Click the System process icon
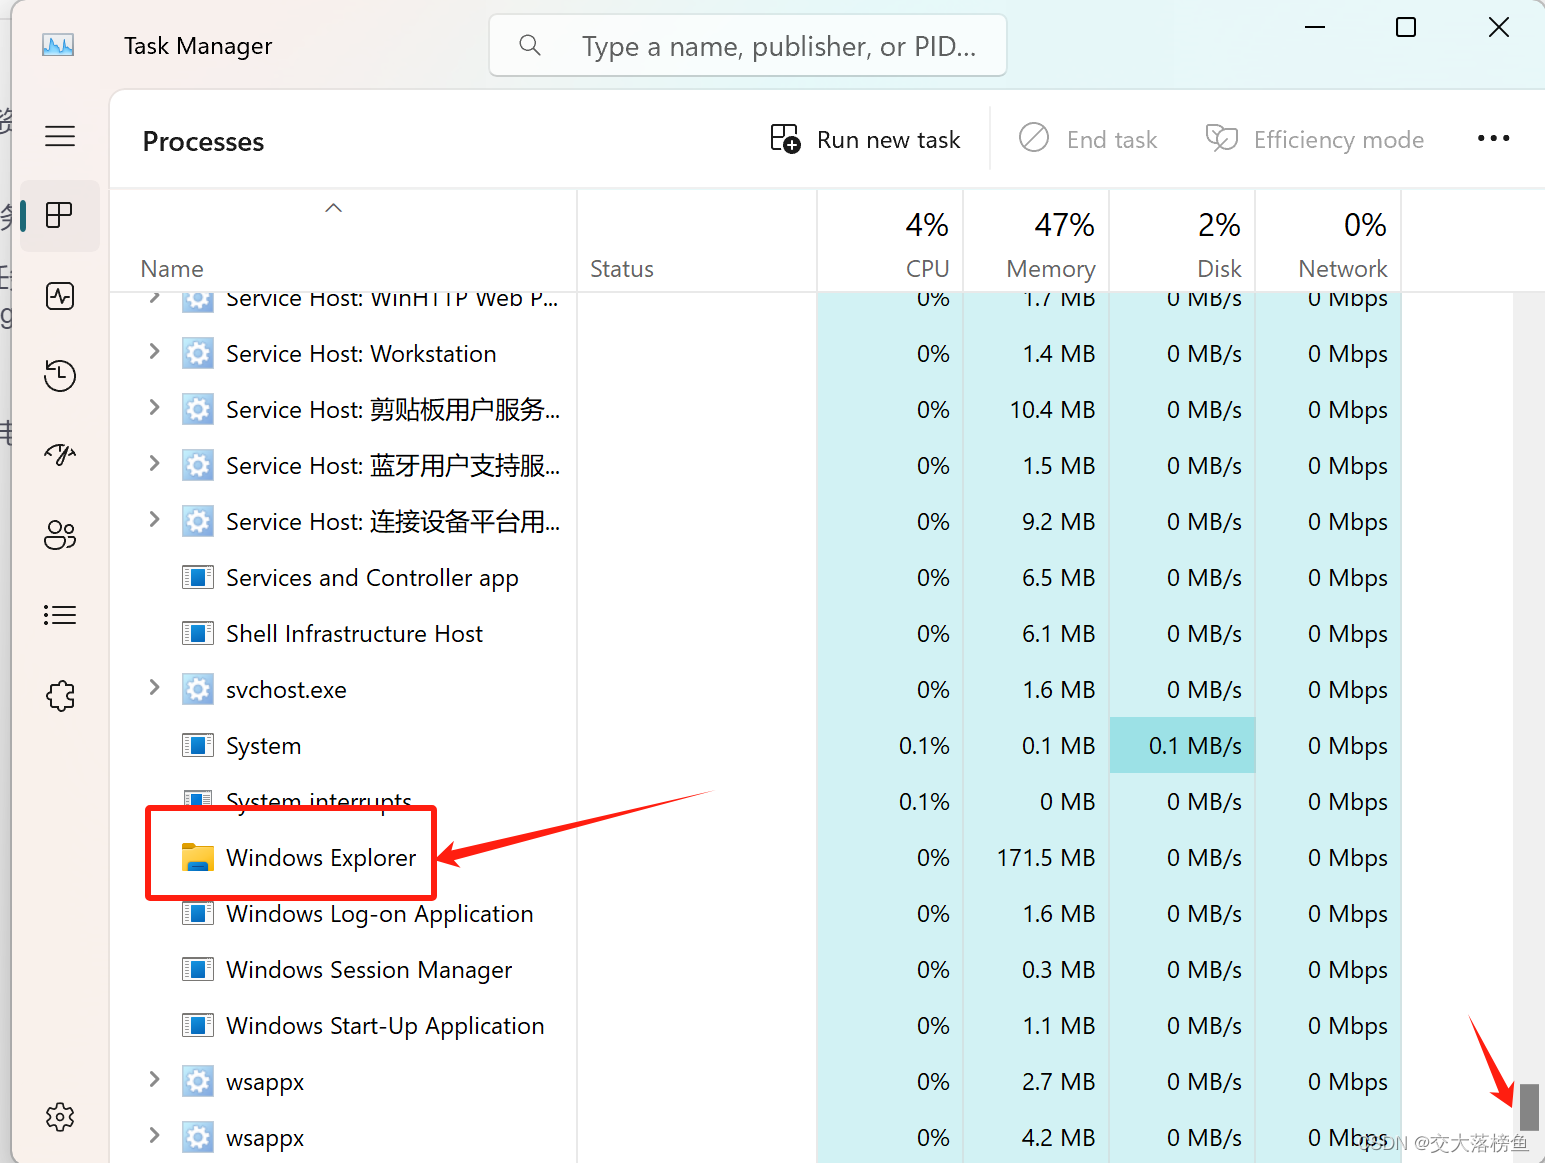 pos(198,746)
